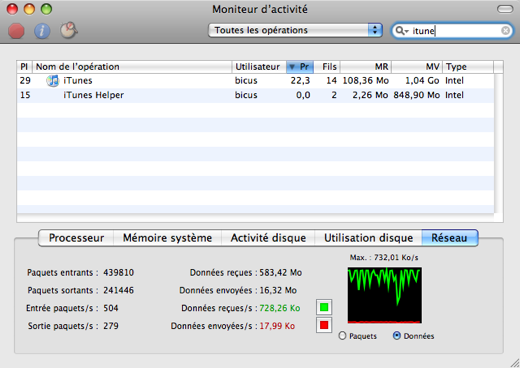Select the iTunes Helper process row
The height and width of the screenshot is (368, 520).
pos(255,95)
